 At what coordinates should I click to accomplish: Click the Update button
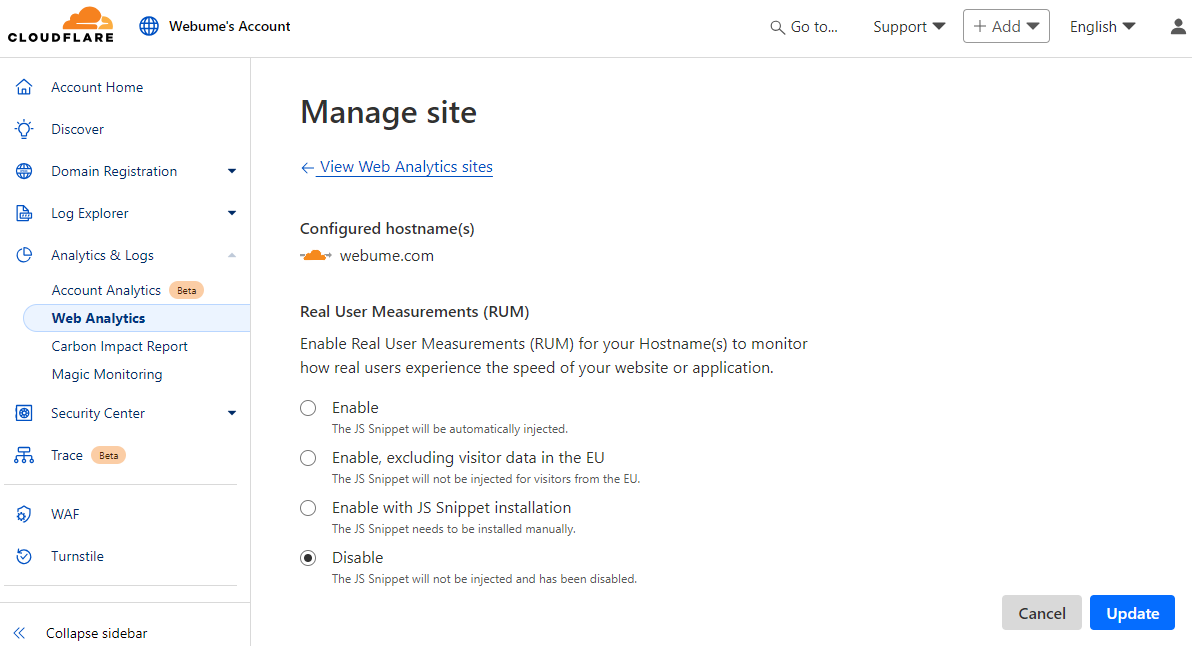[x=1132, y=612]
